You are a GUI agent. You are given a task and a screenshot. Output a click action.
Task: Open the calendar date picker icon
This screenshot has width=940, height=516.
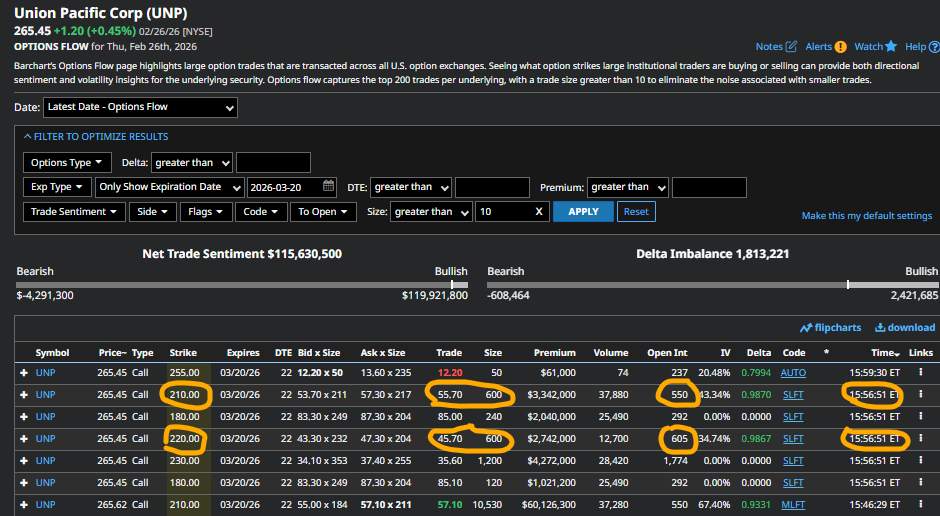329,186
